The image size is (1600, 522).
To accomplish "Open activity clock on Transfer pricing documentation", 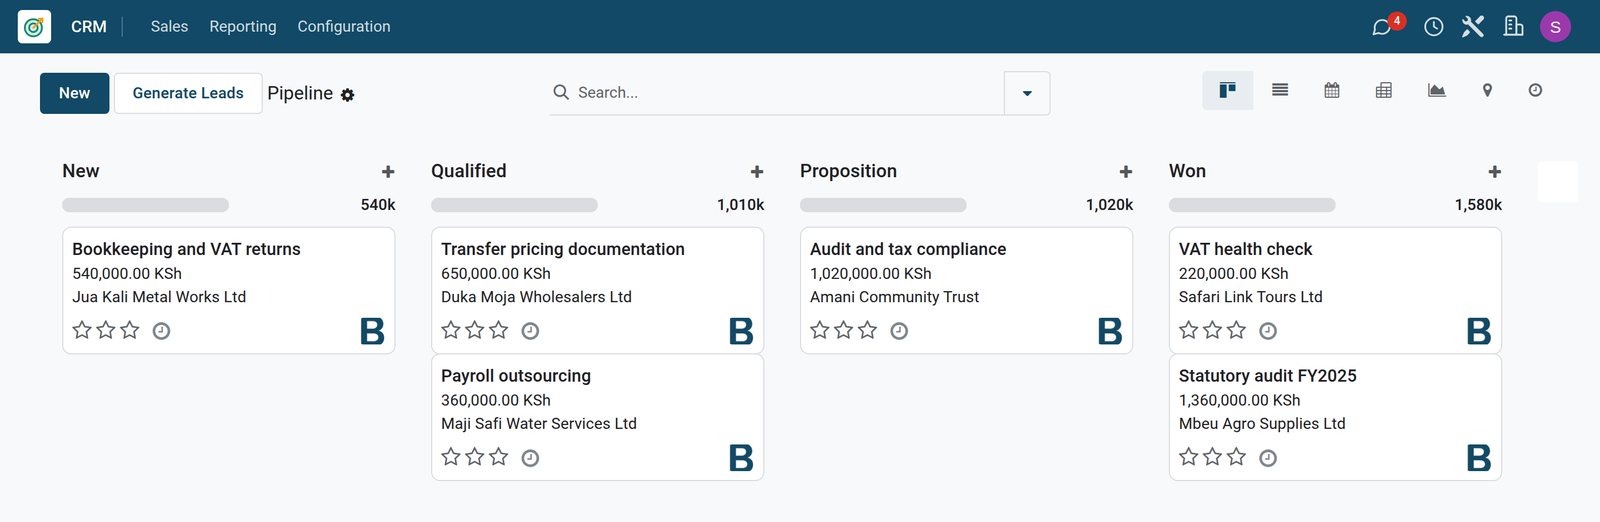I will pyautogui.click(x=530, y=331).
